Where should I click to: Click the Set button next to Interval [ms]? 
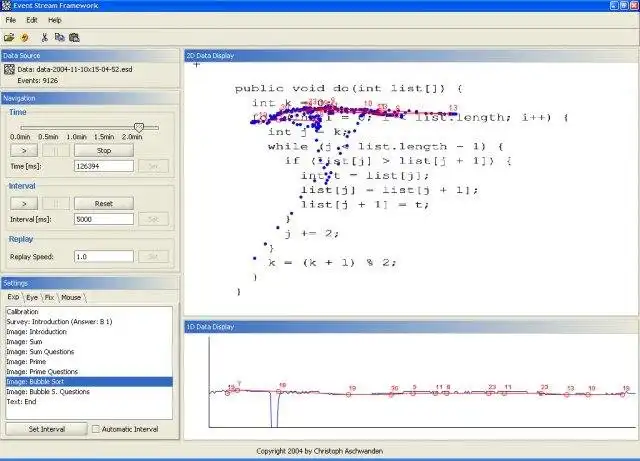click(x=153, y=219)
